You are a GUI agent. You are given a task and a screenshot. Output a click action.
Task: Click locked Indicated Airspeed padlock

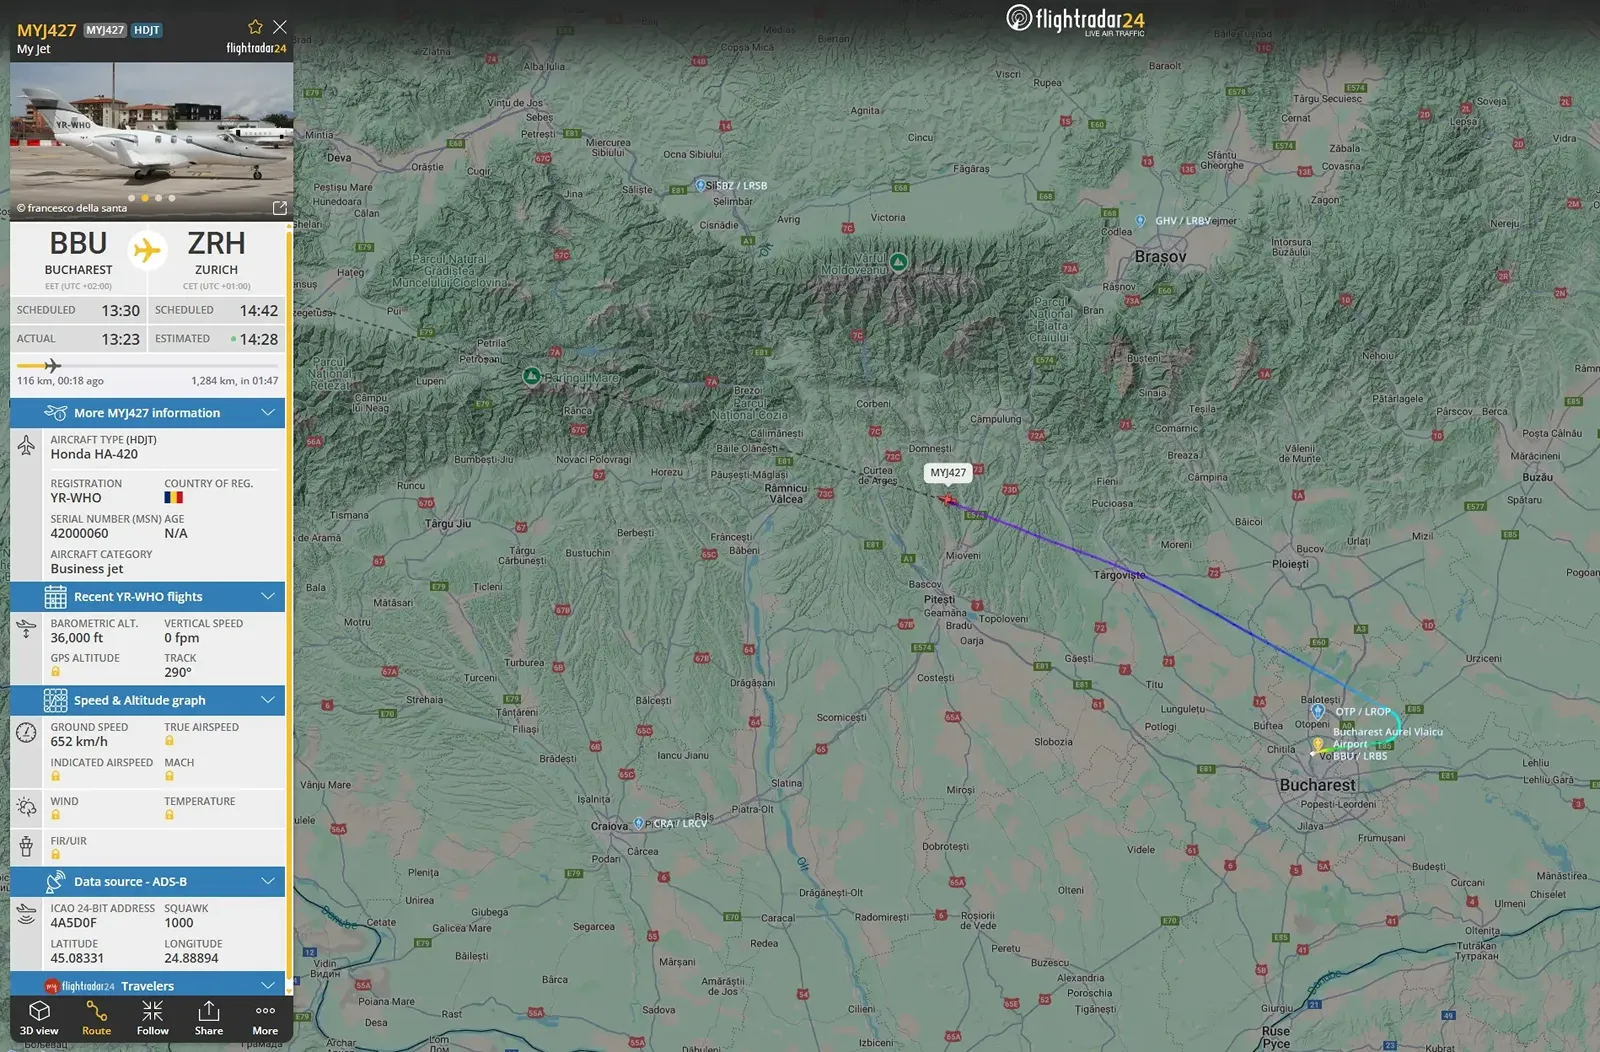(x=55, y=776)
